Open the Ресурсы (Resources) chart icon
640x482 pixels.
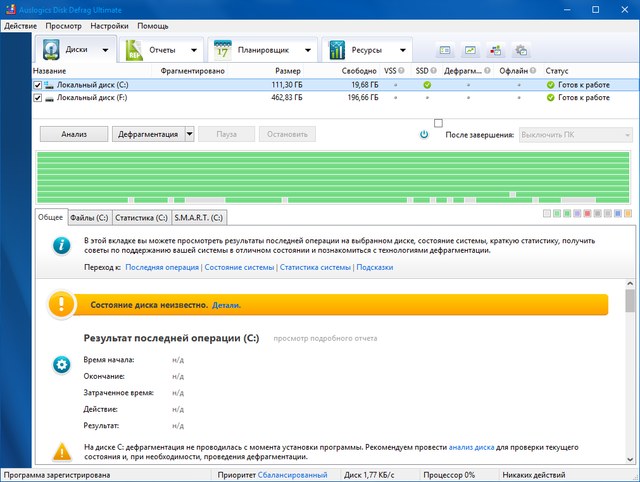[x=339, y=49]
